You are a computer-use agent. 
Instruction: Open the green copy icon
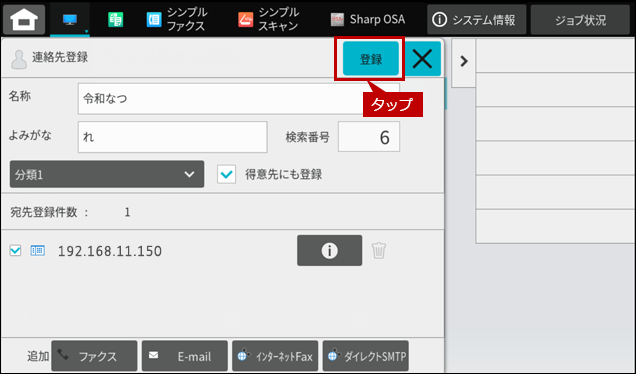click(116, 19)
